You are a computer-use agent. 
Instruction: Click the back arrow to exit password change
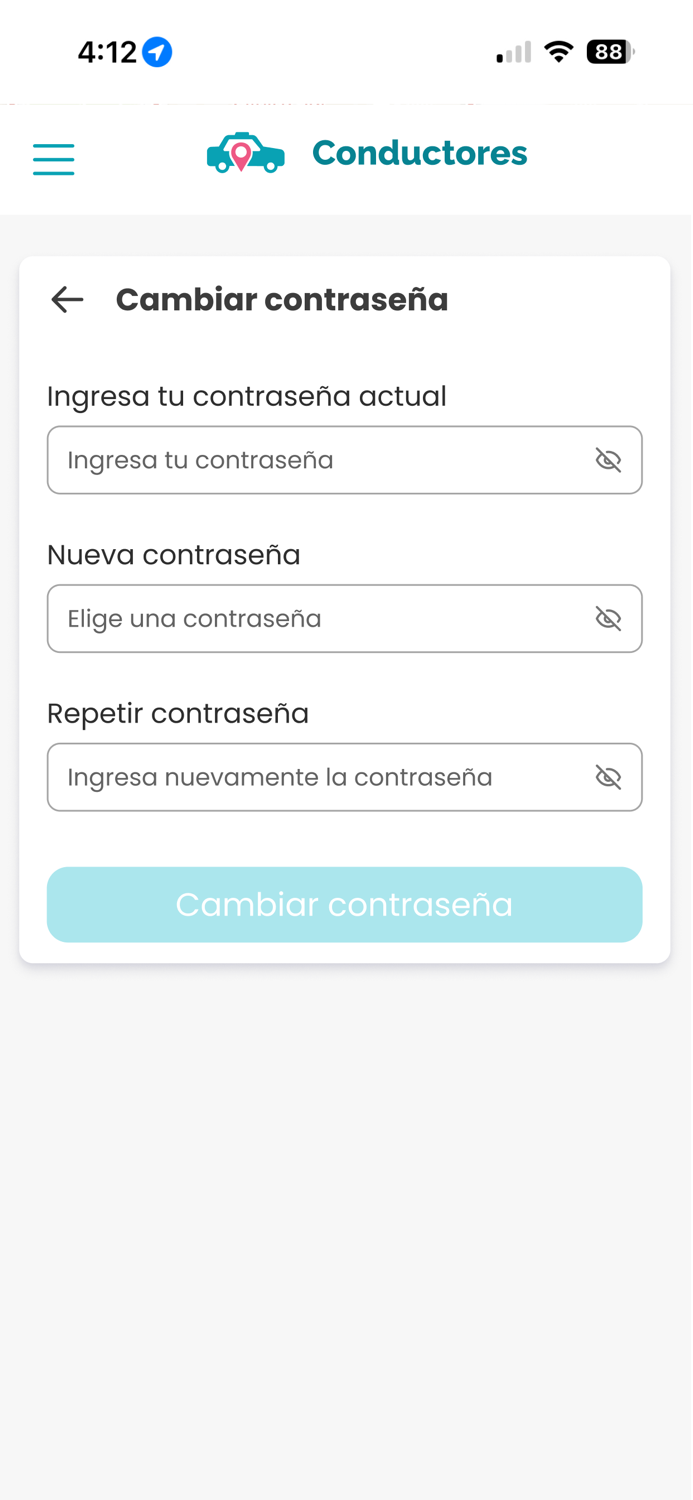[x=66, y=299]
